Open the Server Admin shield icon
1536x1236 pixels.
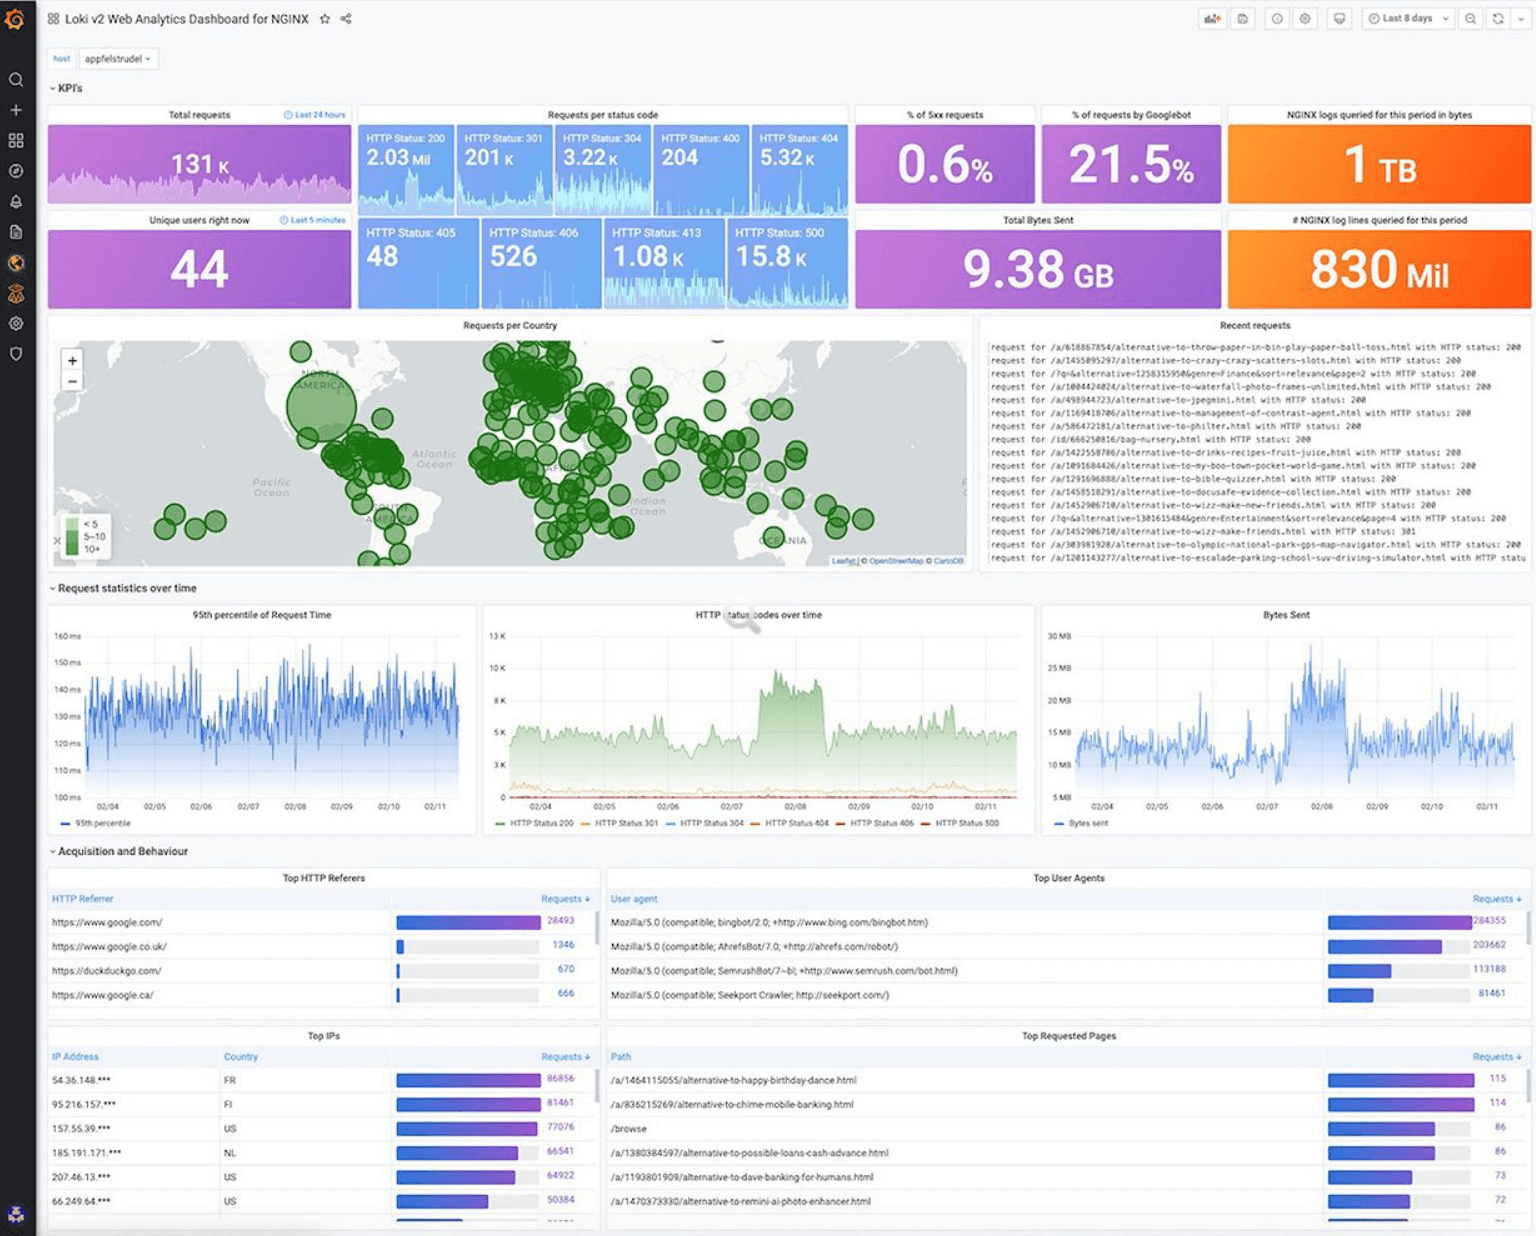[x=16, y=354]
